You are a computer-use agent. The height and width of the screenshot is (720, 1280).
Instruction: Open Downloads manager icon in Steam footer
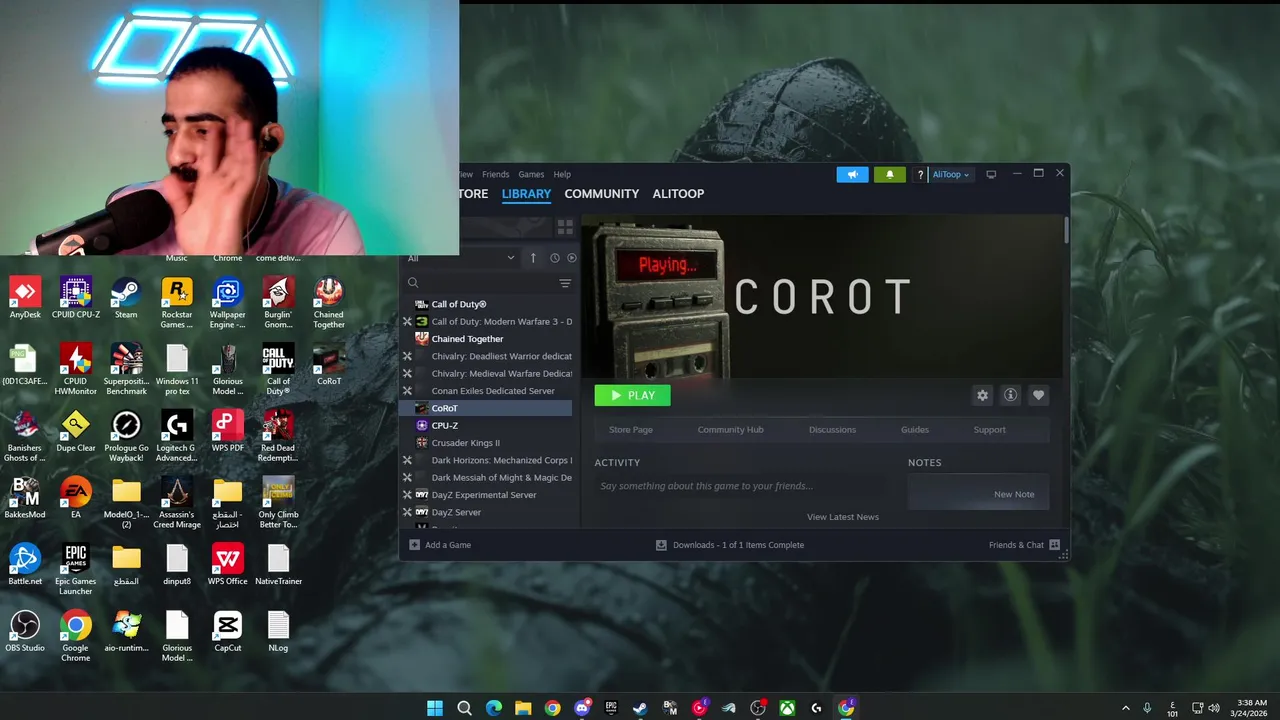pos(661,545)
